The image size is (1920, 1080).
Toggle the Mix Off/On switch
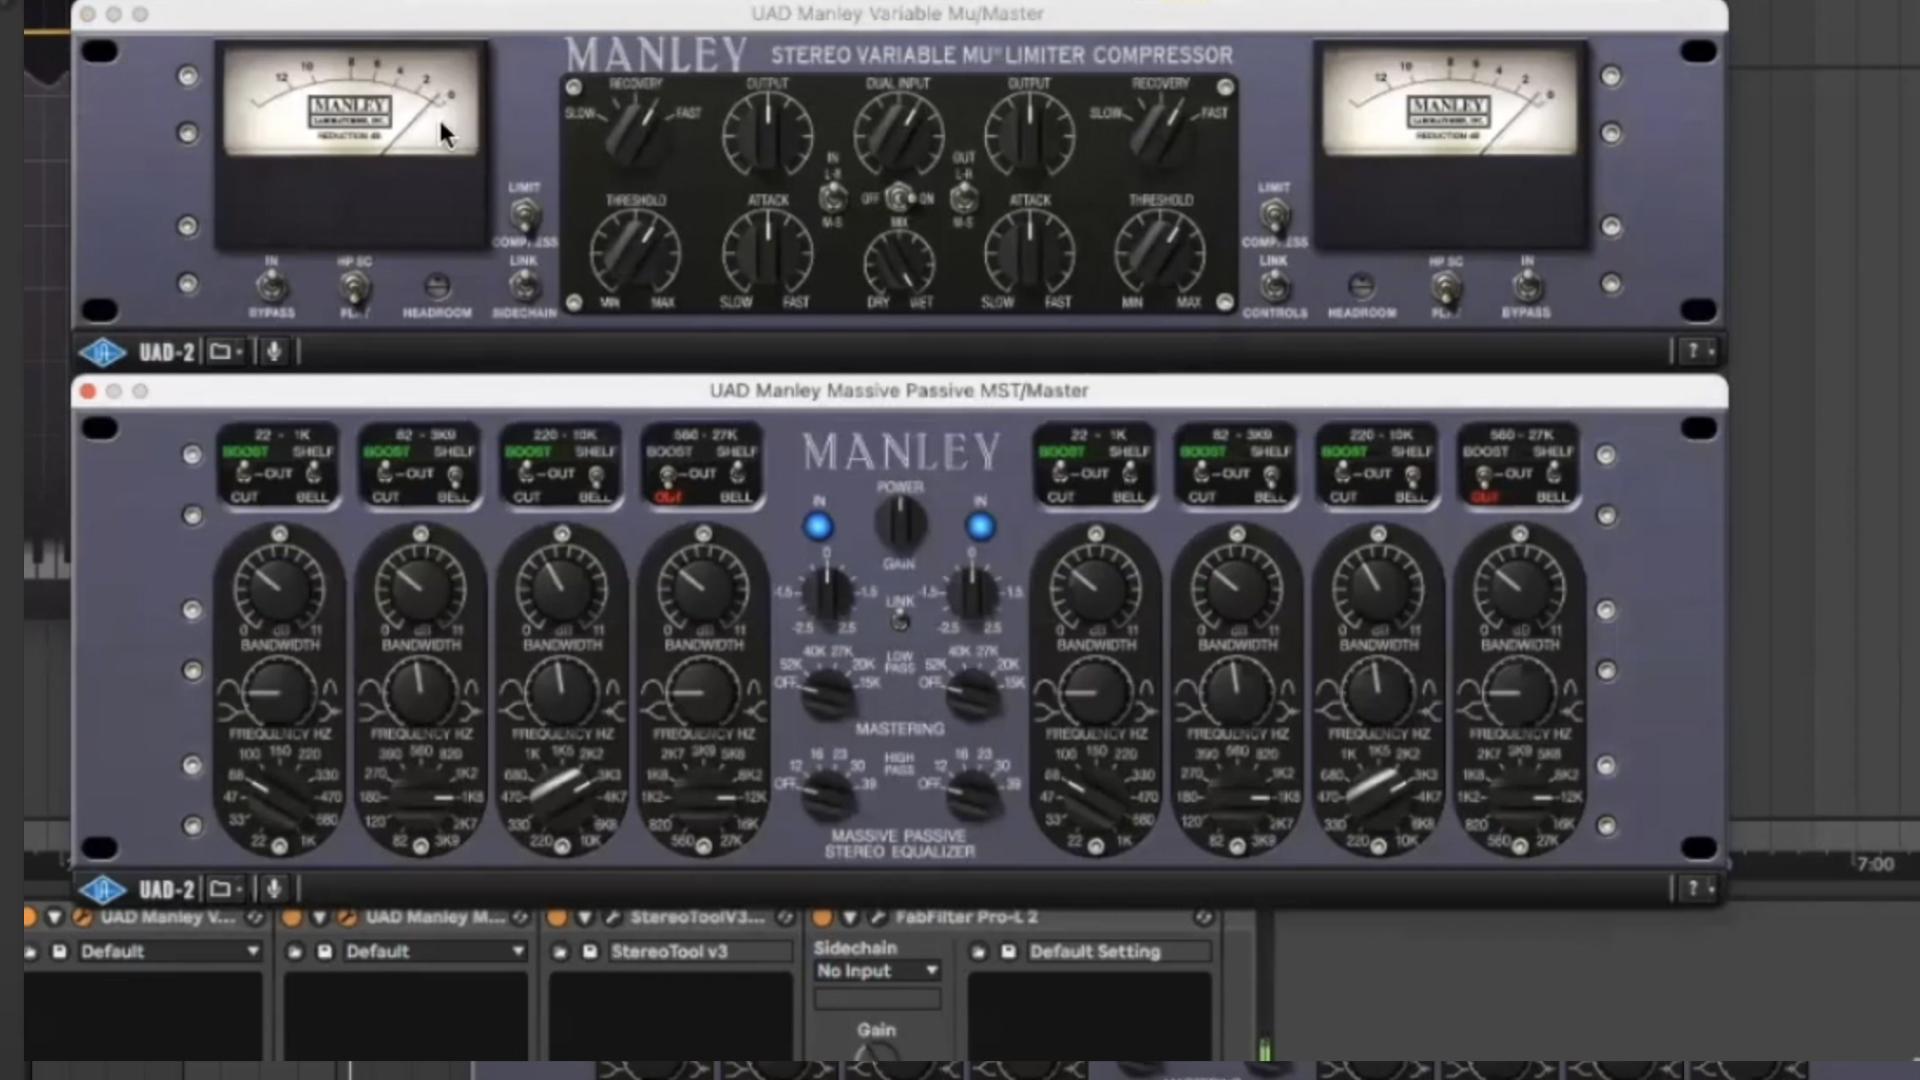pyautogui.click(x=899, y=197)
